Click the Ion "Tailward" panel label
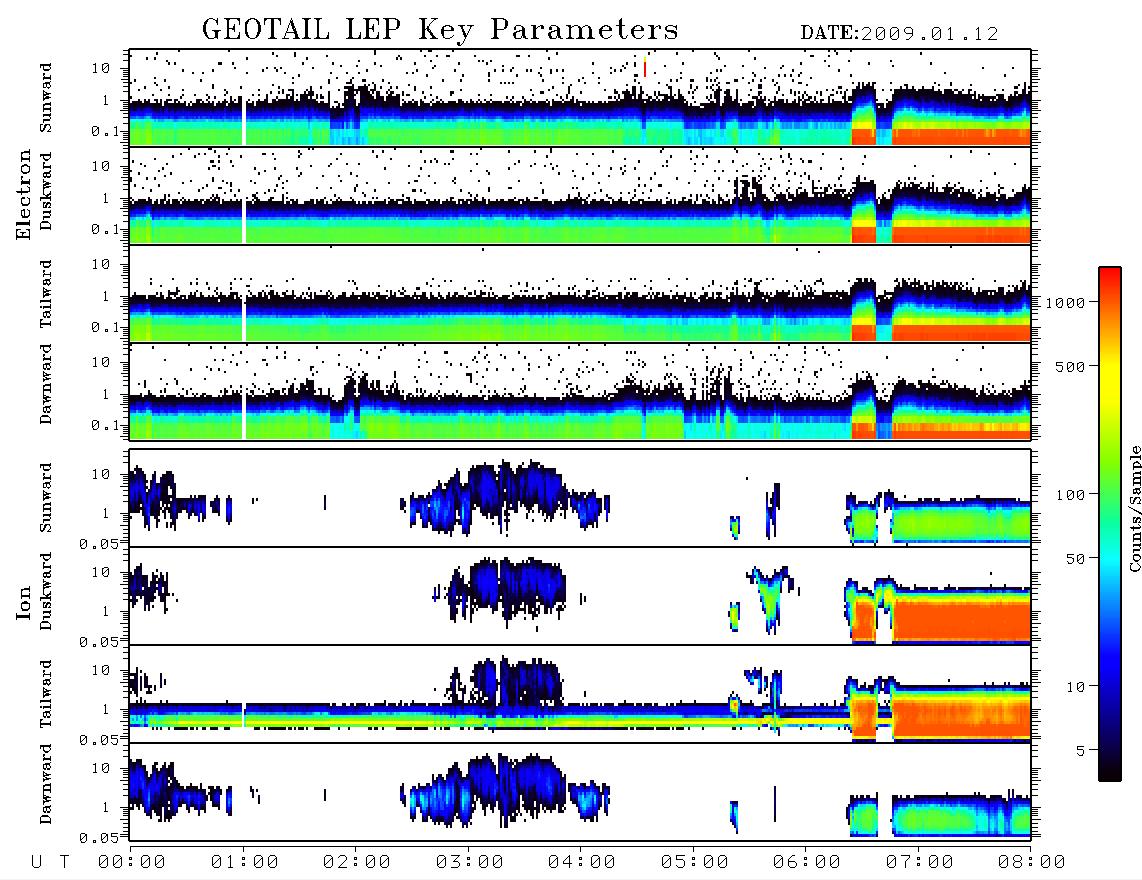Viewport: 1142px width, 880px height. tap(46, 694)
